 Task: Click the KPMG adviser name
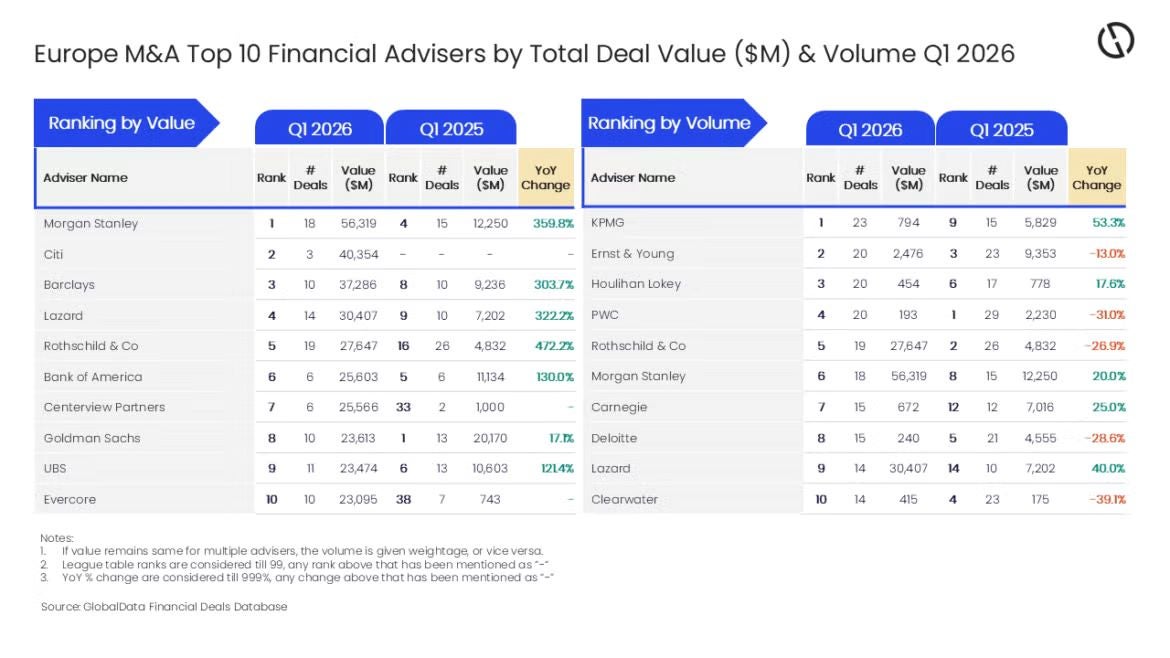point(608,223)
